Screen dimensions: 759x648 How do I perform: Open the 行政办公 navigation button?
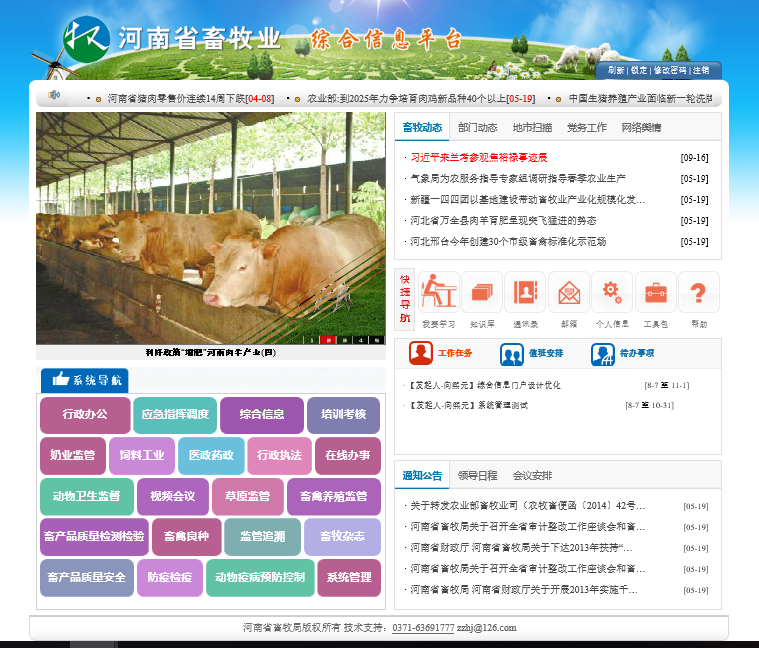tap(85, 415)
